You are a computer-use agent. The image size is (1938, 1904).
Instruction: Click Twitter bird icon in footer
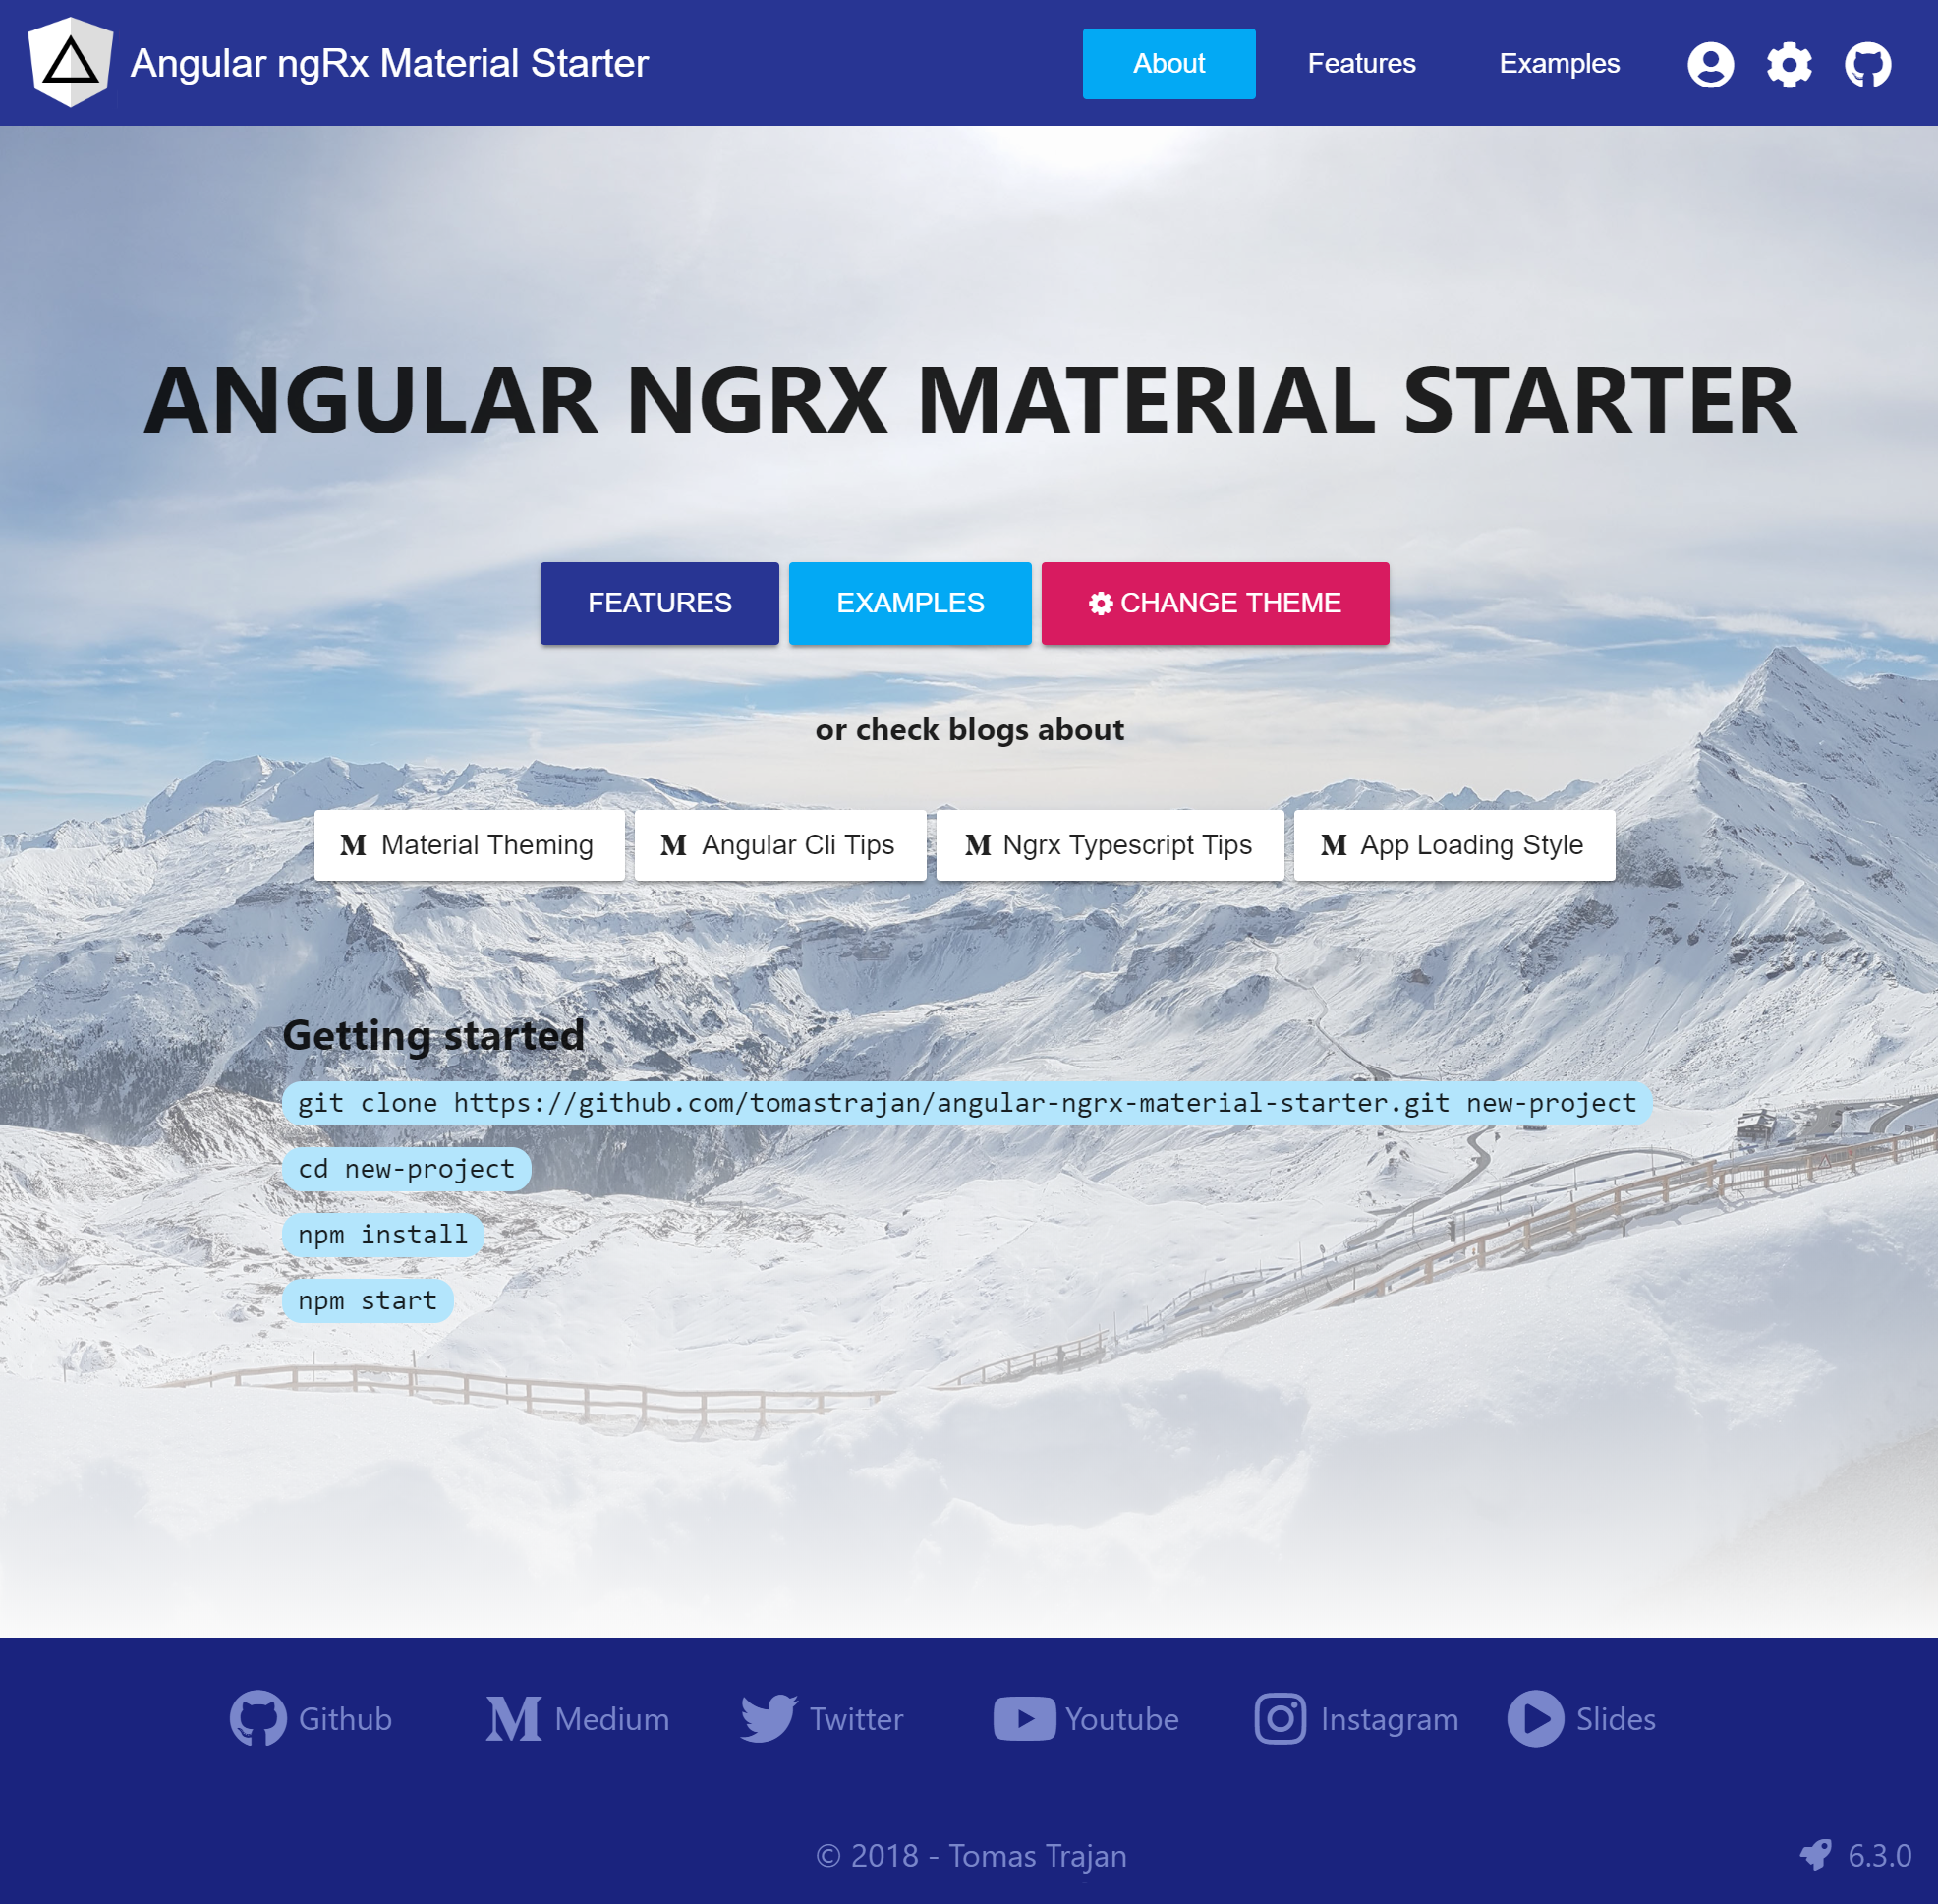pos(769,1717)
